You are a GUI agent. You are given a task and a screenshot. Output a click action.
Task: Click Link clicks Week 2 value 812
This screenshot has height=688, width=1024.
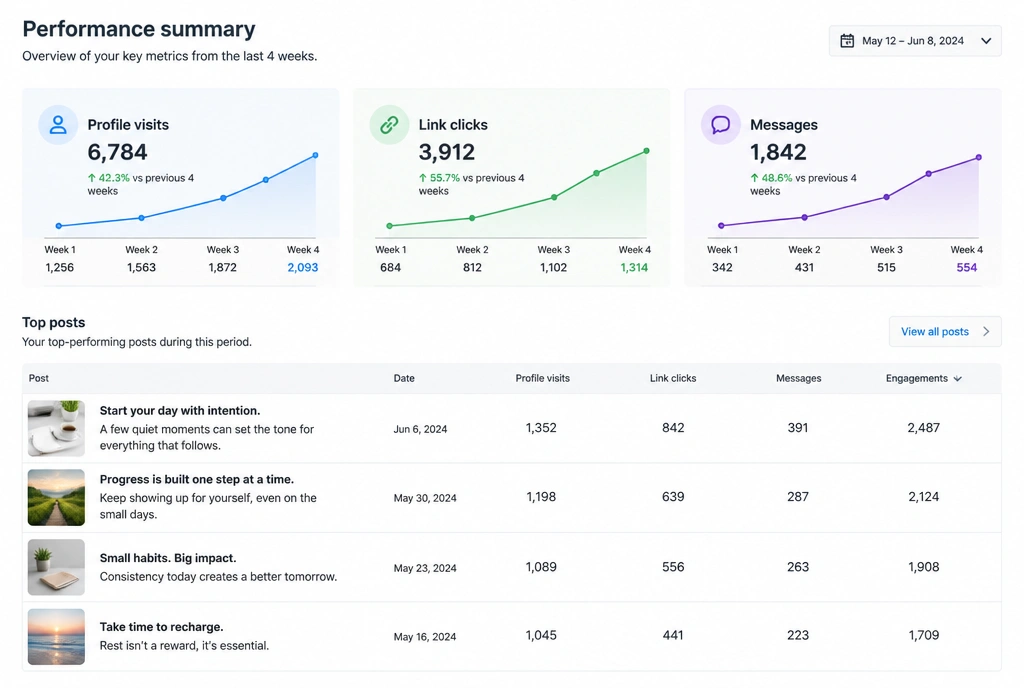click(x=472, y=268)
